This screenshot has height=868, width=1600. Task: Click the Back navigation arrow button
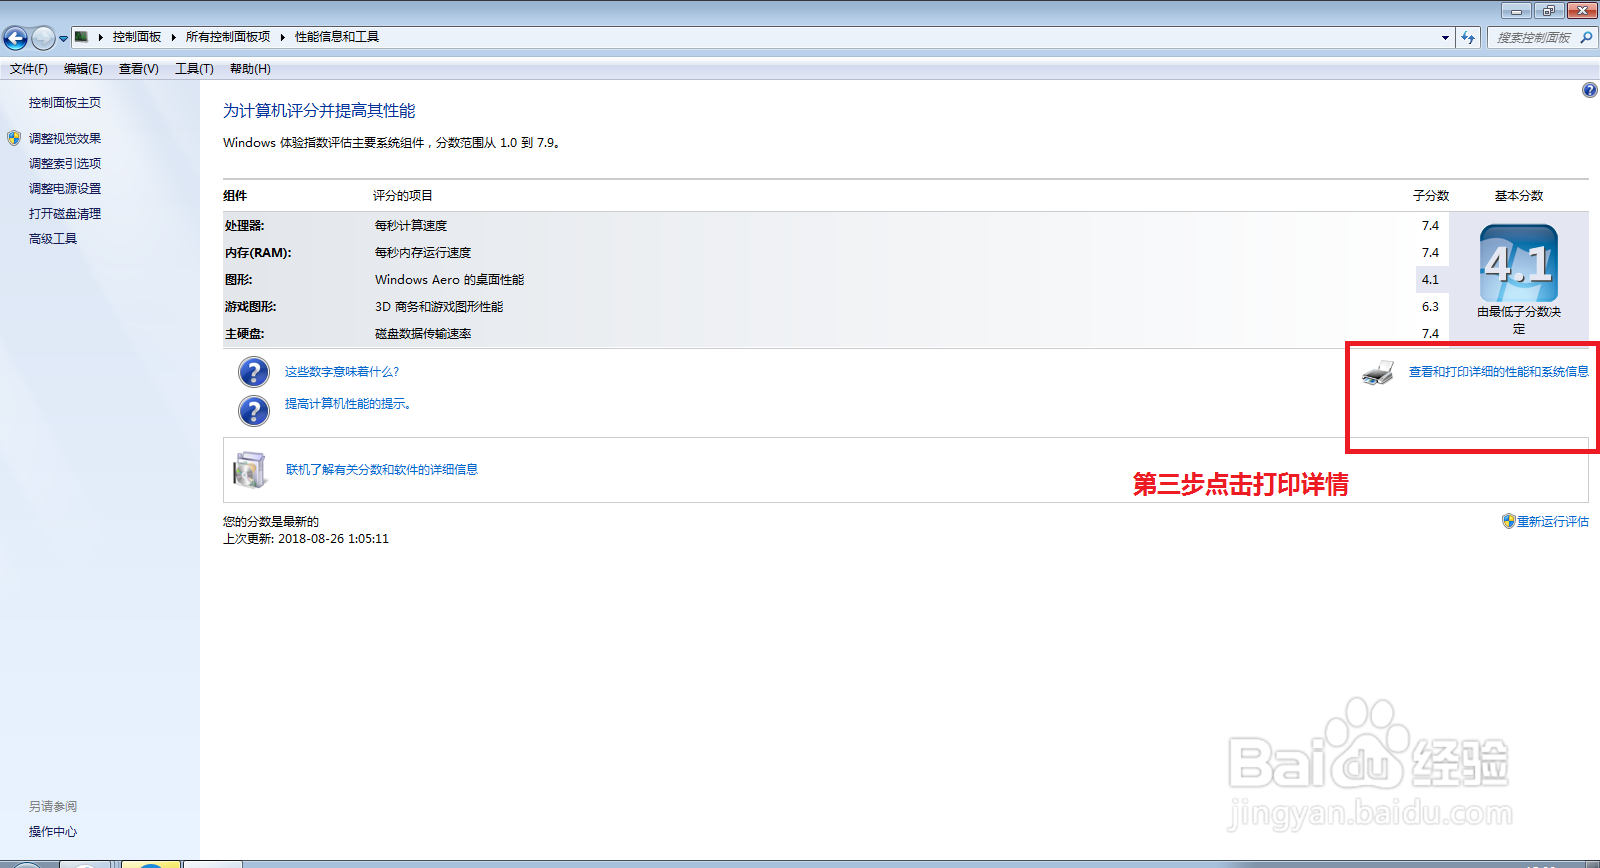click(x=15, y=38)
